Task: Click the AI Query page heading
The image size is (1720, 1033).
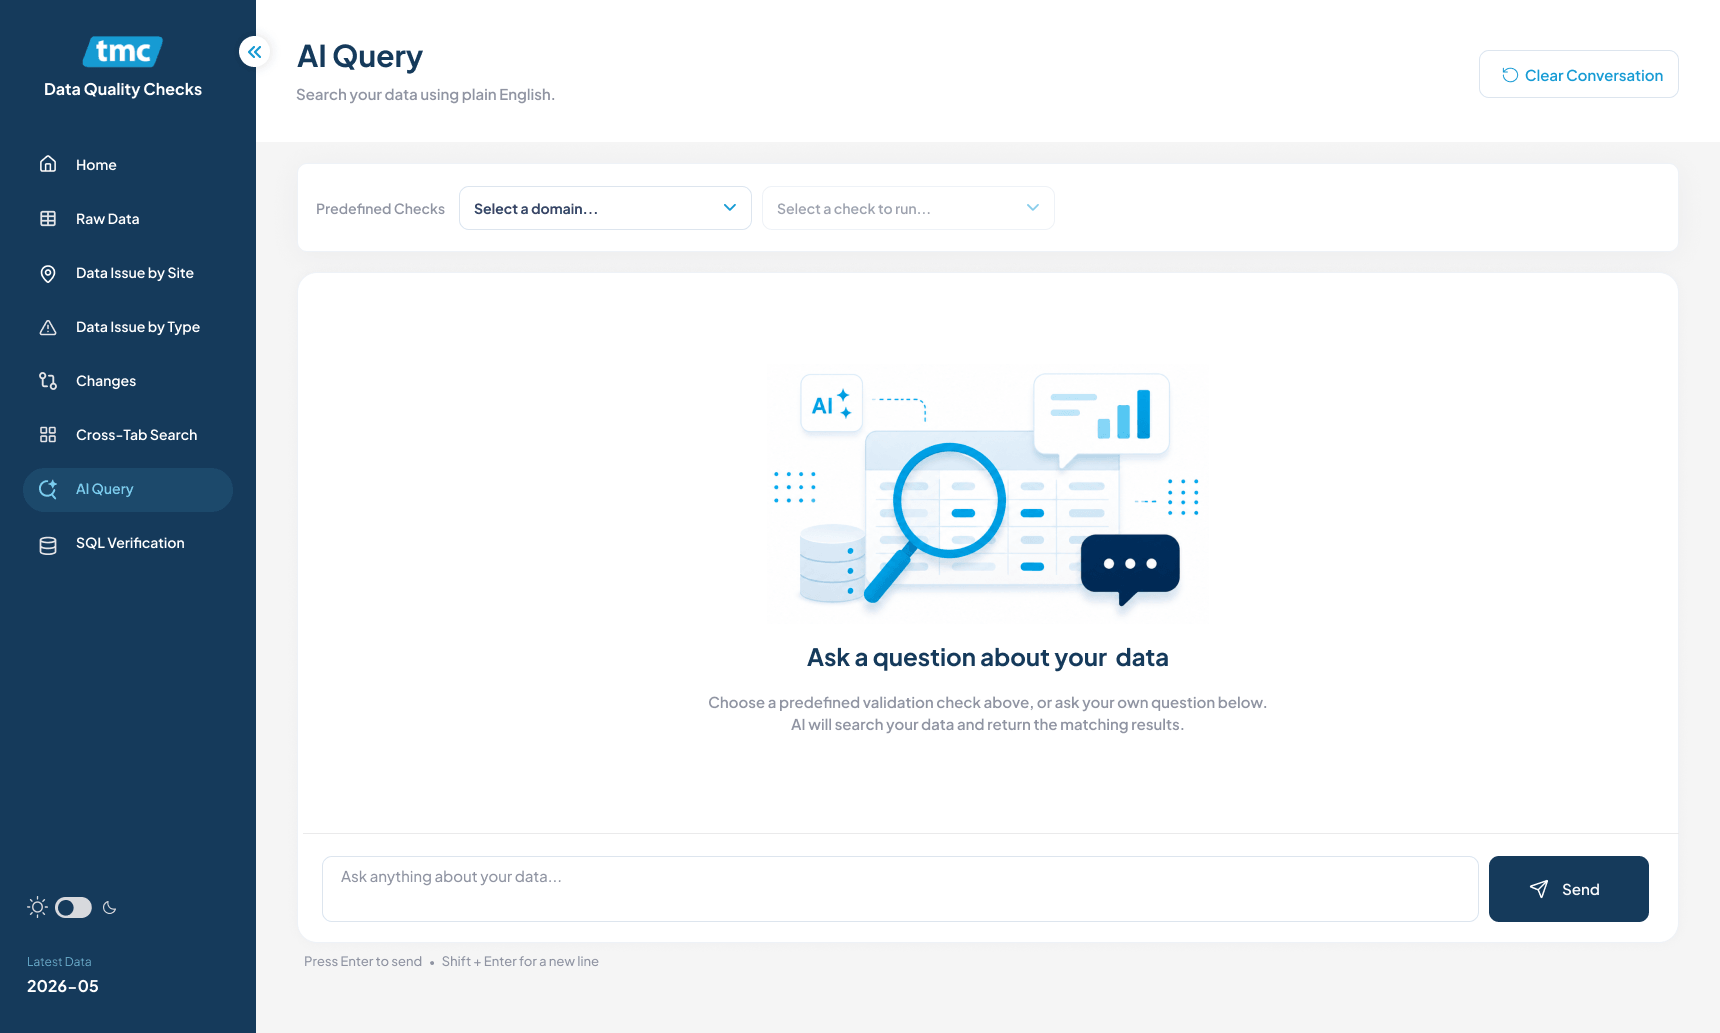Action: pyautogui.click(x=360, y=56)
